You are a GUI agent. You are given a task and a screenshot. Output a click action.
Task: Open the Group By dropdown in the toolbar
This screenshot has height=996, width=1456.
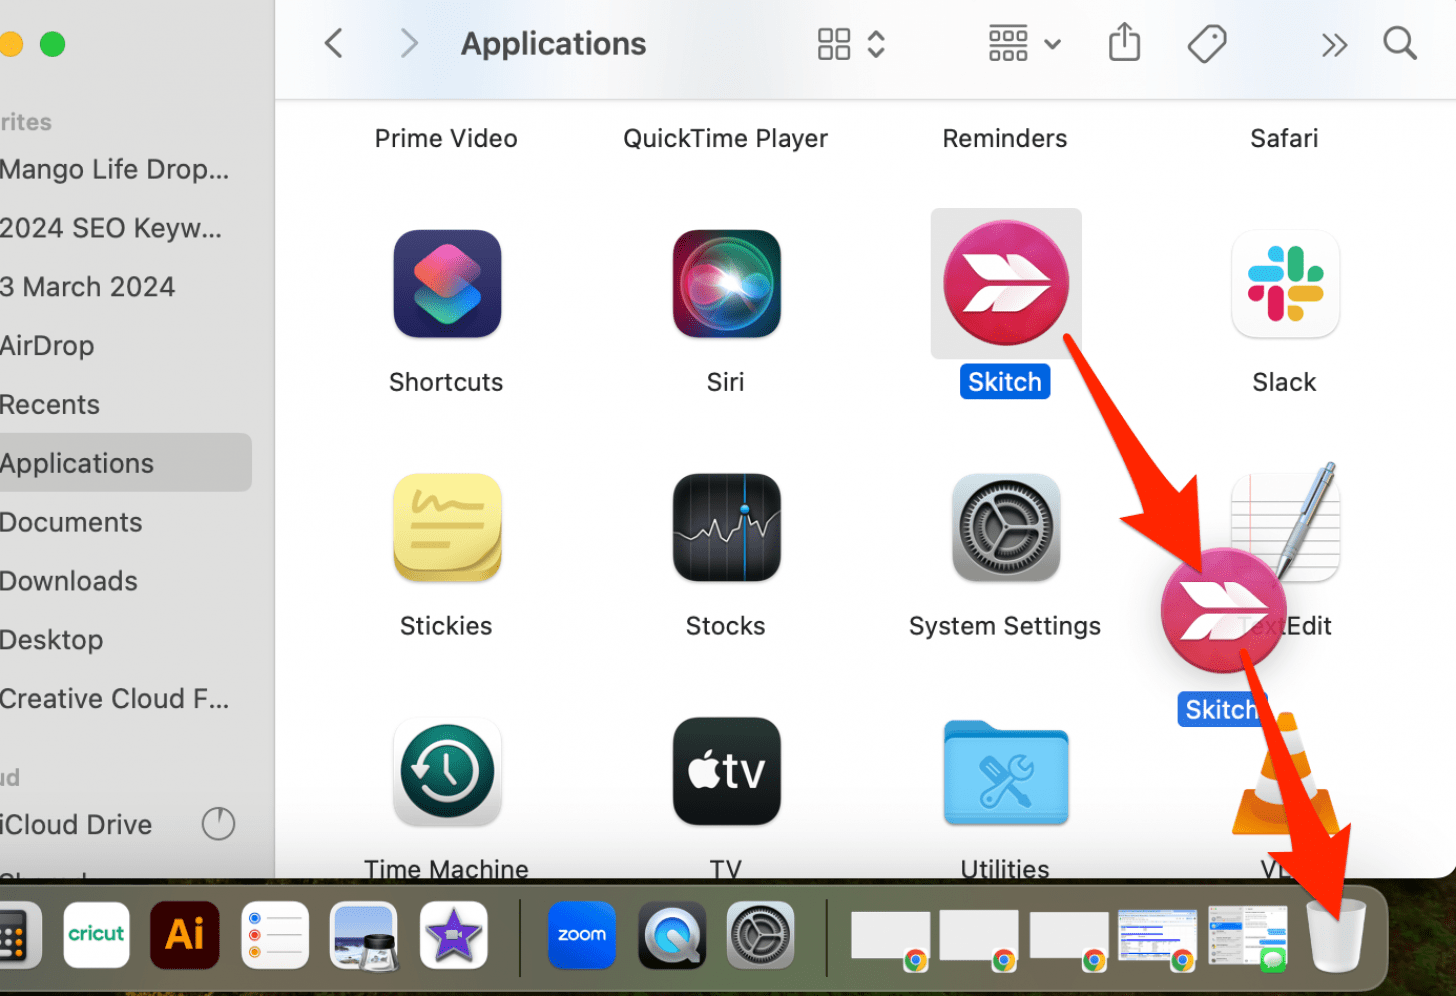(x=1024, y=44)
